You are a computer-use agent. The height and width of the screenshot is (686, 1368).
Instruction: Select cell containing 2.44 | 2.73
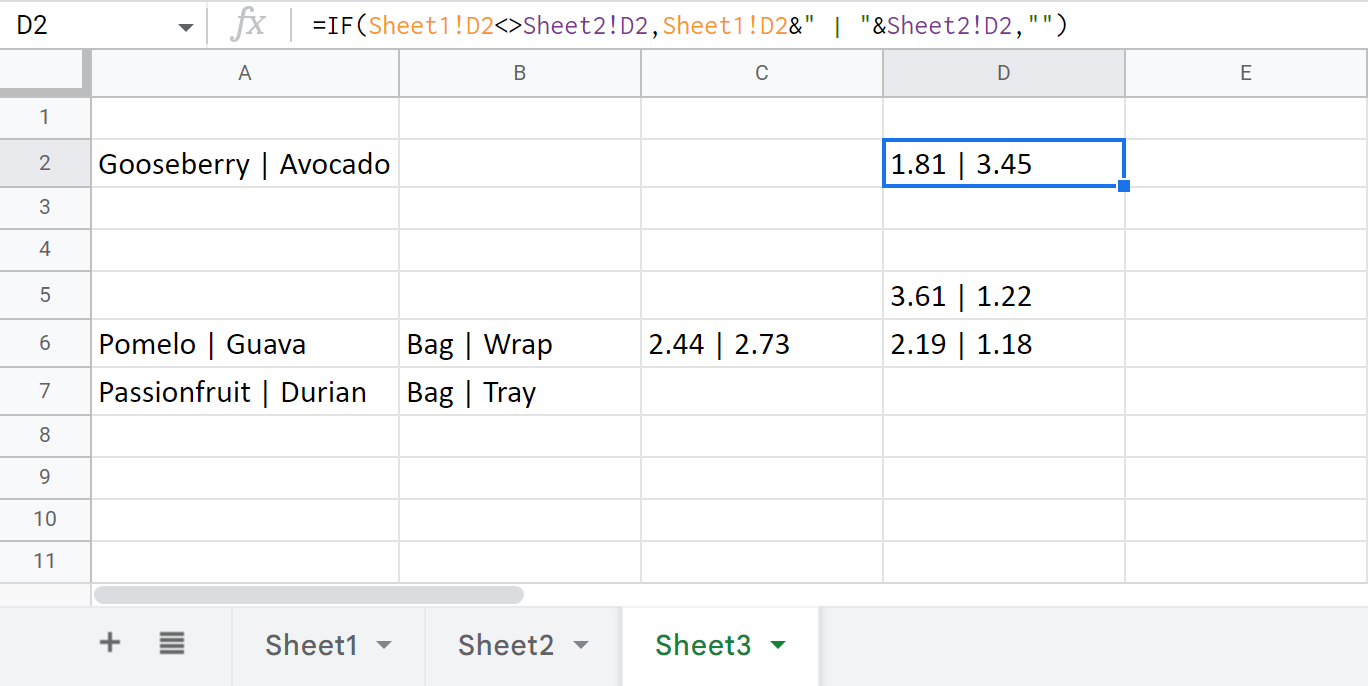(x=761, y=343)
